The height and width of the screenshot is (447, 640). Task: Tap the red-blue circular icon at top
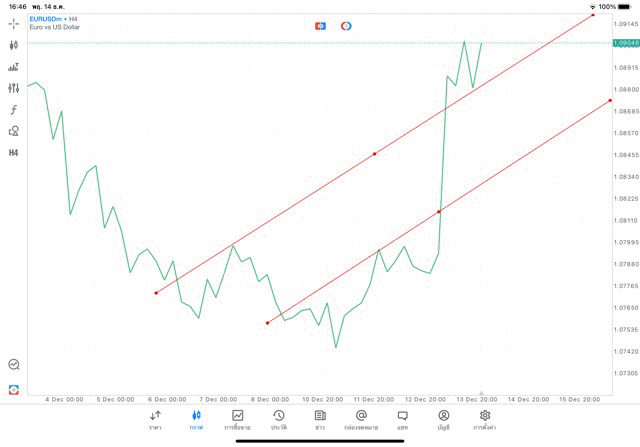click(x=346, y=25)
